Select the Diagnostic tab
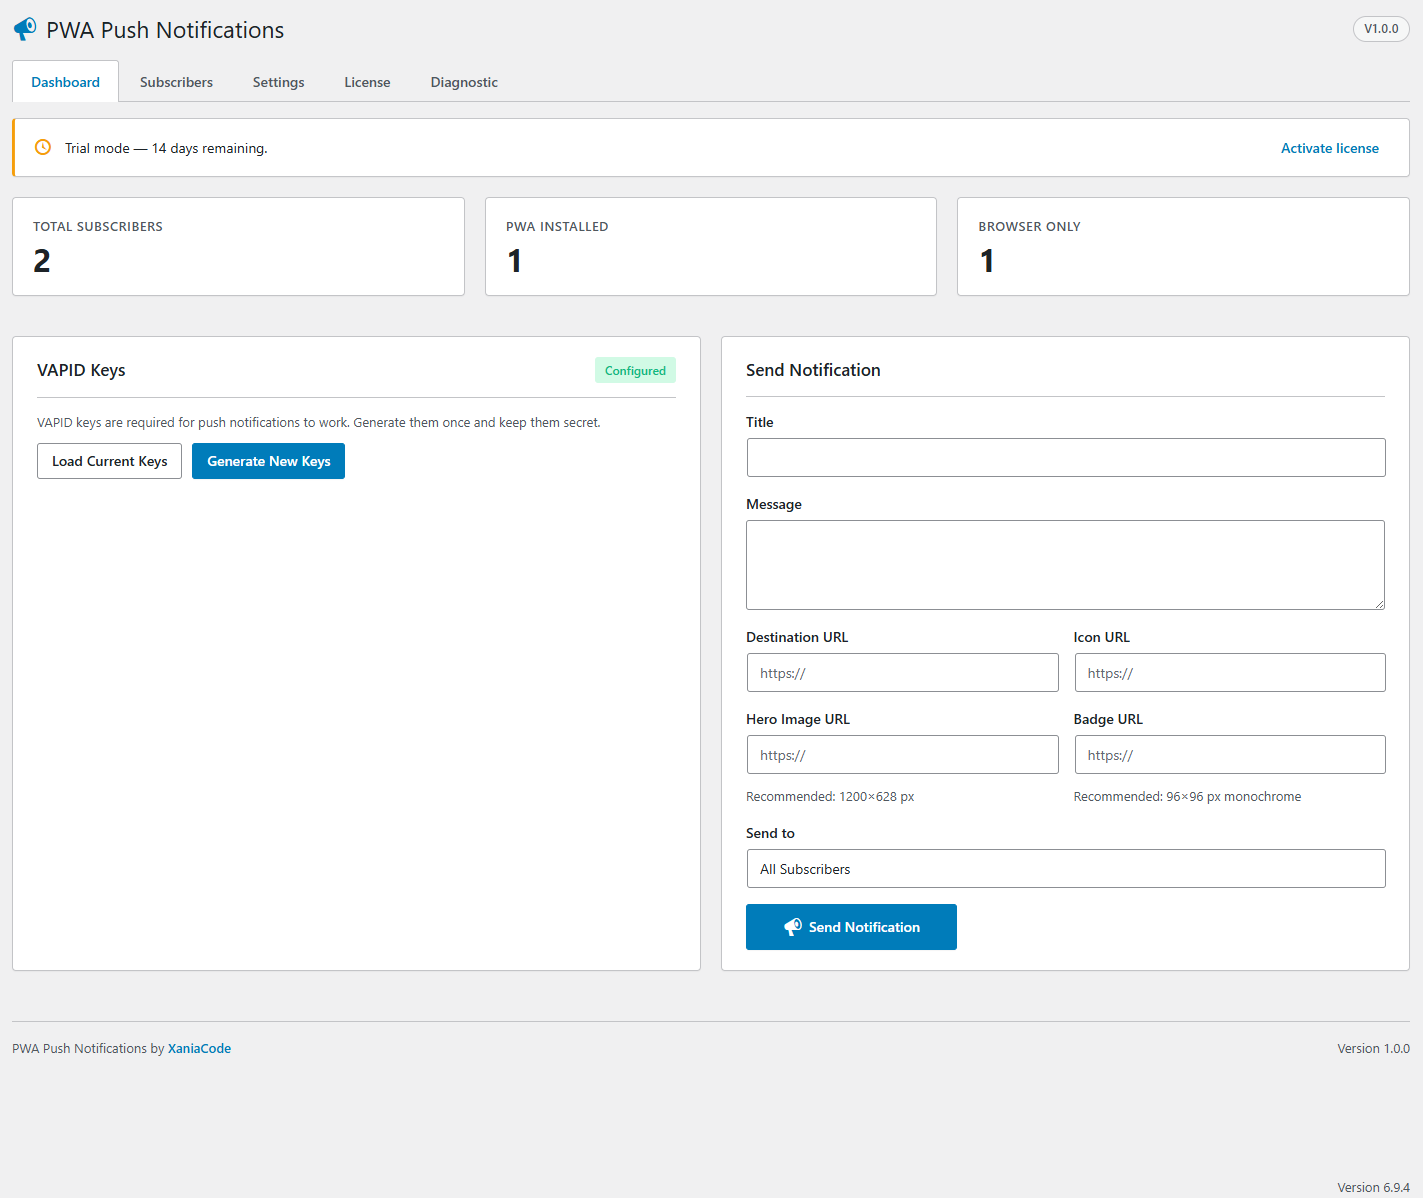The height and width of the screenshot is (1198, 1423). point(464,82)
